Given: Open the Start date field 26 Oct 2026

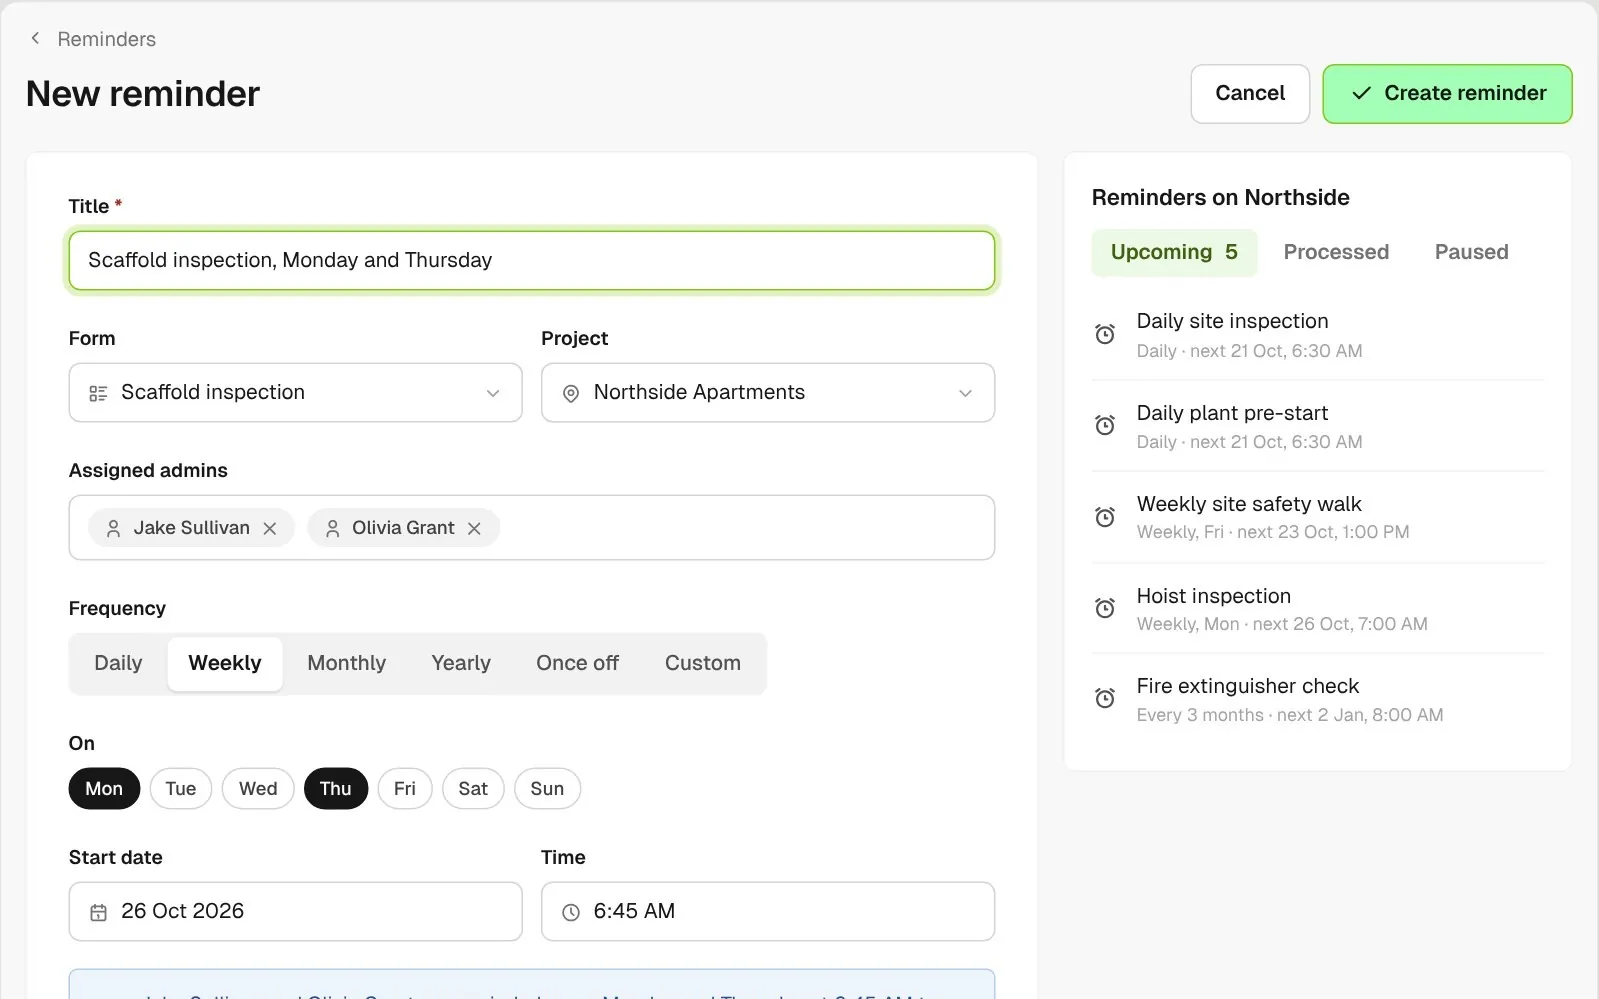Looking at the screenshot, I should pos(295,911).
